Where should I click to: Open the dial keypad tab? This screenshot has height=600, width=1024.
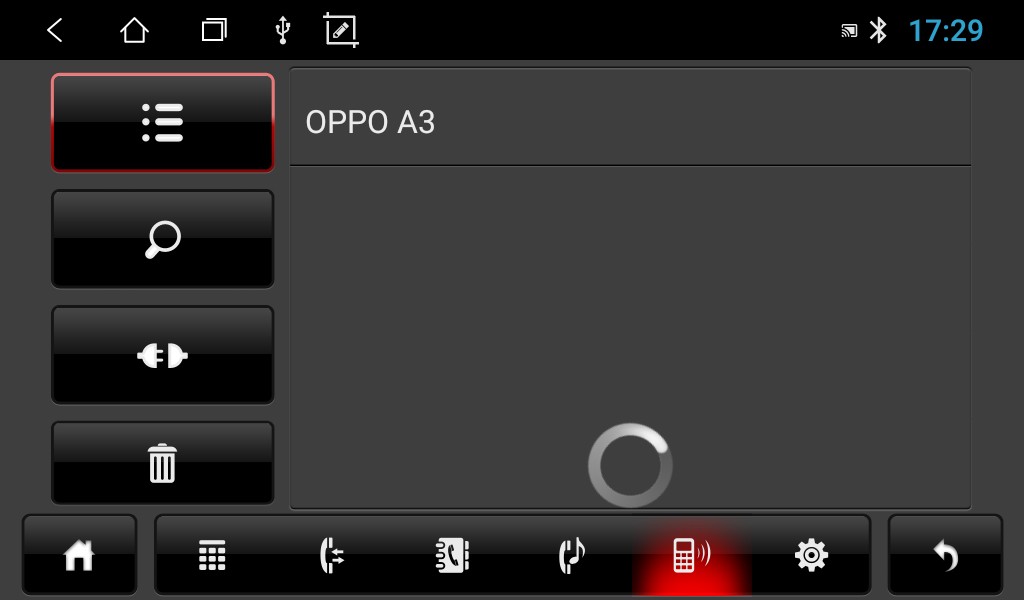pos(212,556)
